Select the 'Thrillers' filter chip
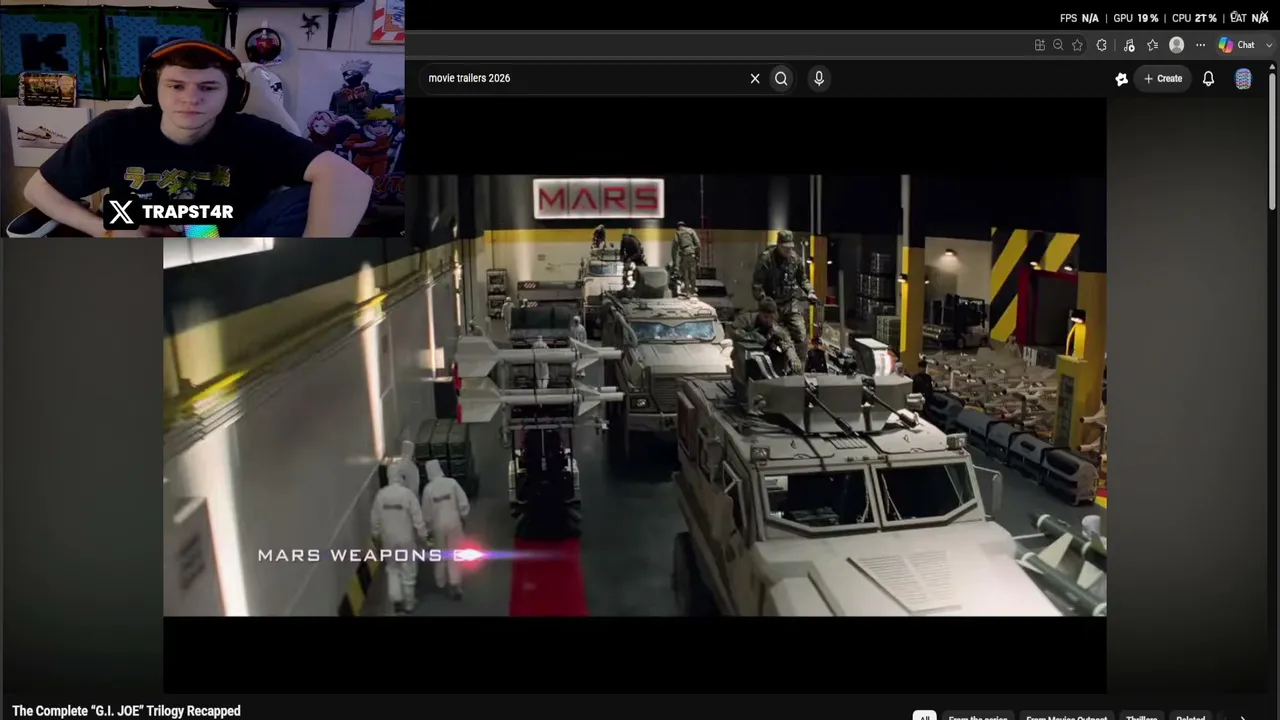Viewport: 1280px width, 720px height. pyautogui.click(x=1141, y=716)
